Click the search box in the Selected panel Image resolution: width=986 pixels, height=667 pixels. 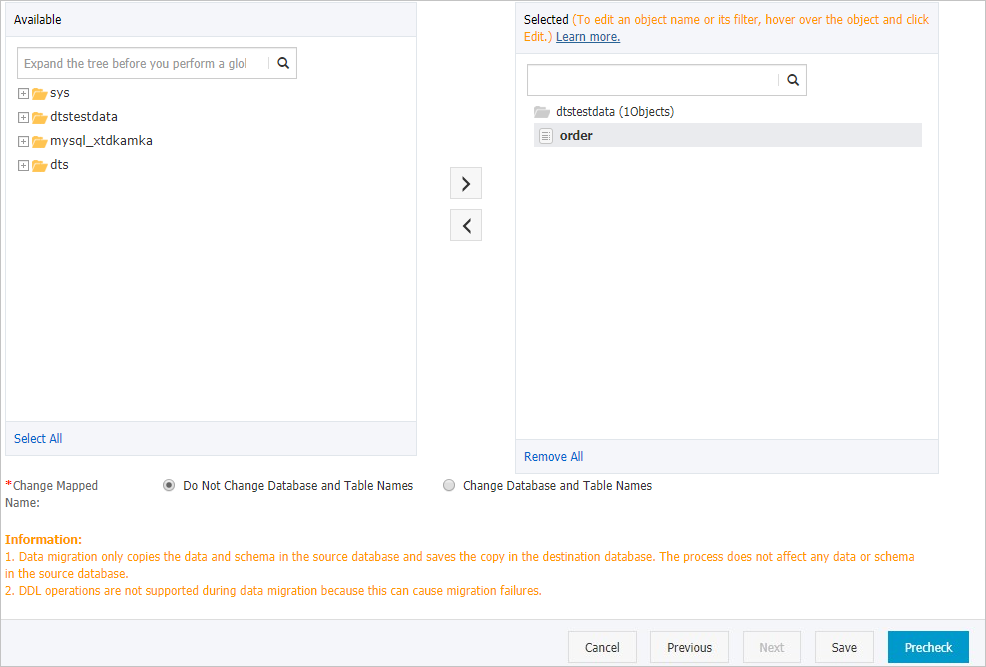(x=655, y=79)
